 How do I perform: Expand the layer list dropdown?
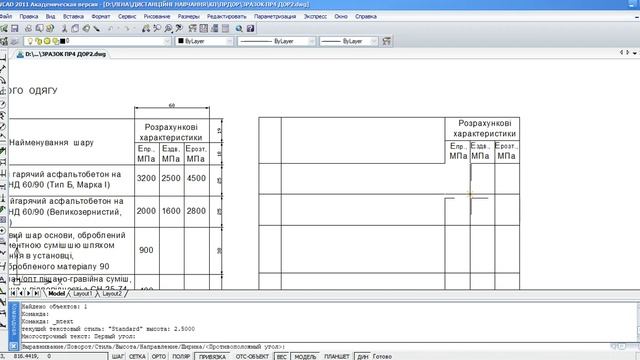[x=167, y=41]
